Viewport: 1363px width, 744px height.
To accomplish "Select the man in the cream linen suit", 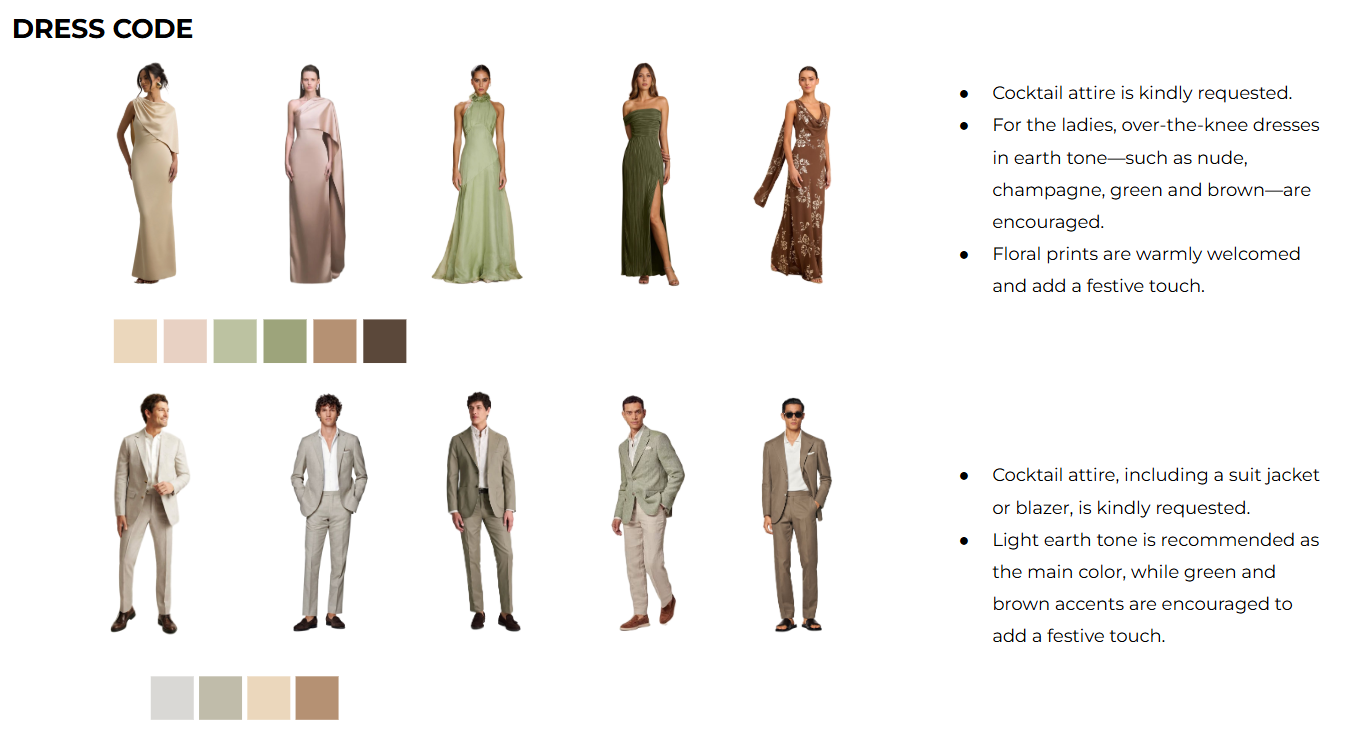I will (150, 513).
